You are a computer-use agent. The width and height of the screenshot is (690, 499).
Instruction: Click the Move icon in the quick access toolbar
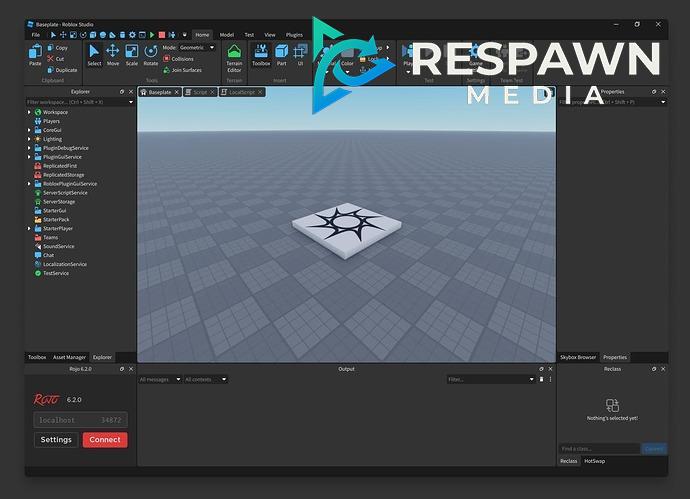click(x=63, y=35)
